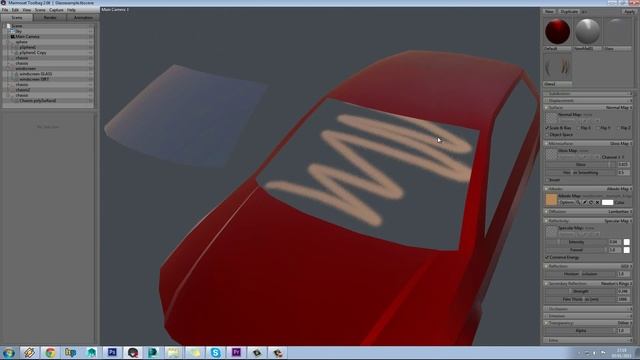
Task: Open the Help menu
Action: point(71,10)
